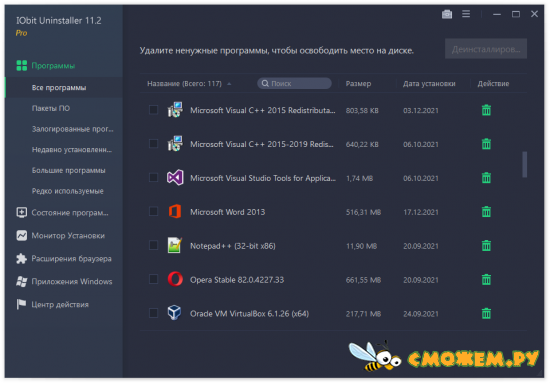Open the toolbox briefcase icon in title bar
The image size is (550, 383).
[x=447, y=14]
